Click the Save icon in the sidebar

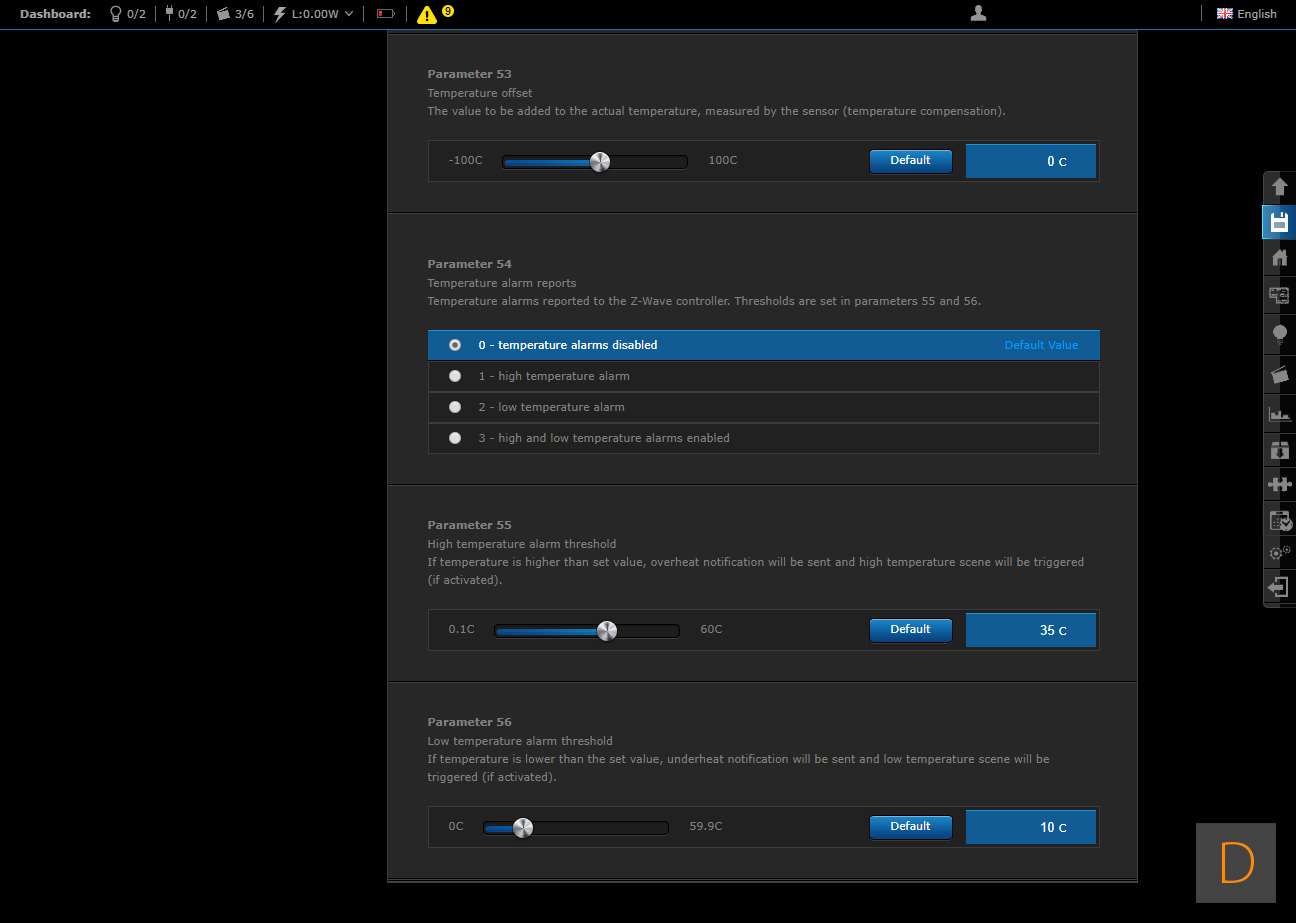point(1278,222)
